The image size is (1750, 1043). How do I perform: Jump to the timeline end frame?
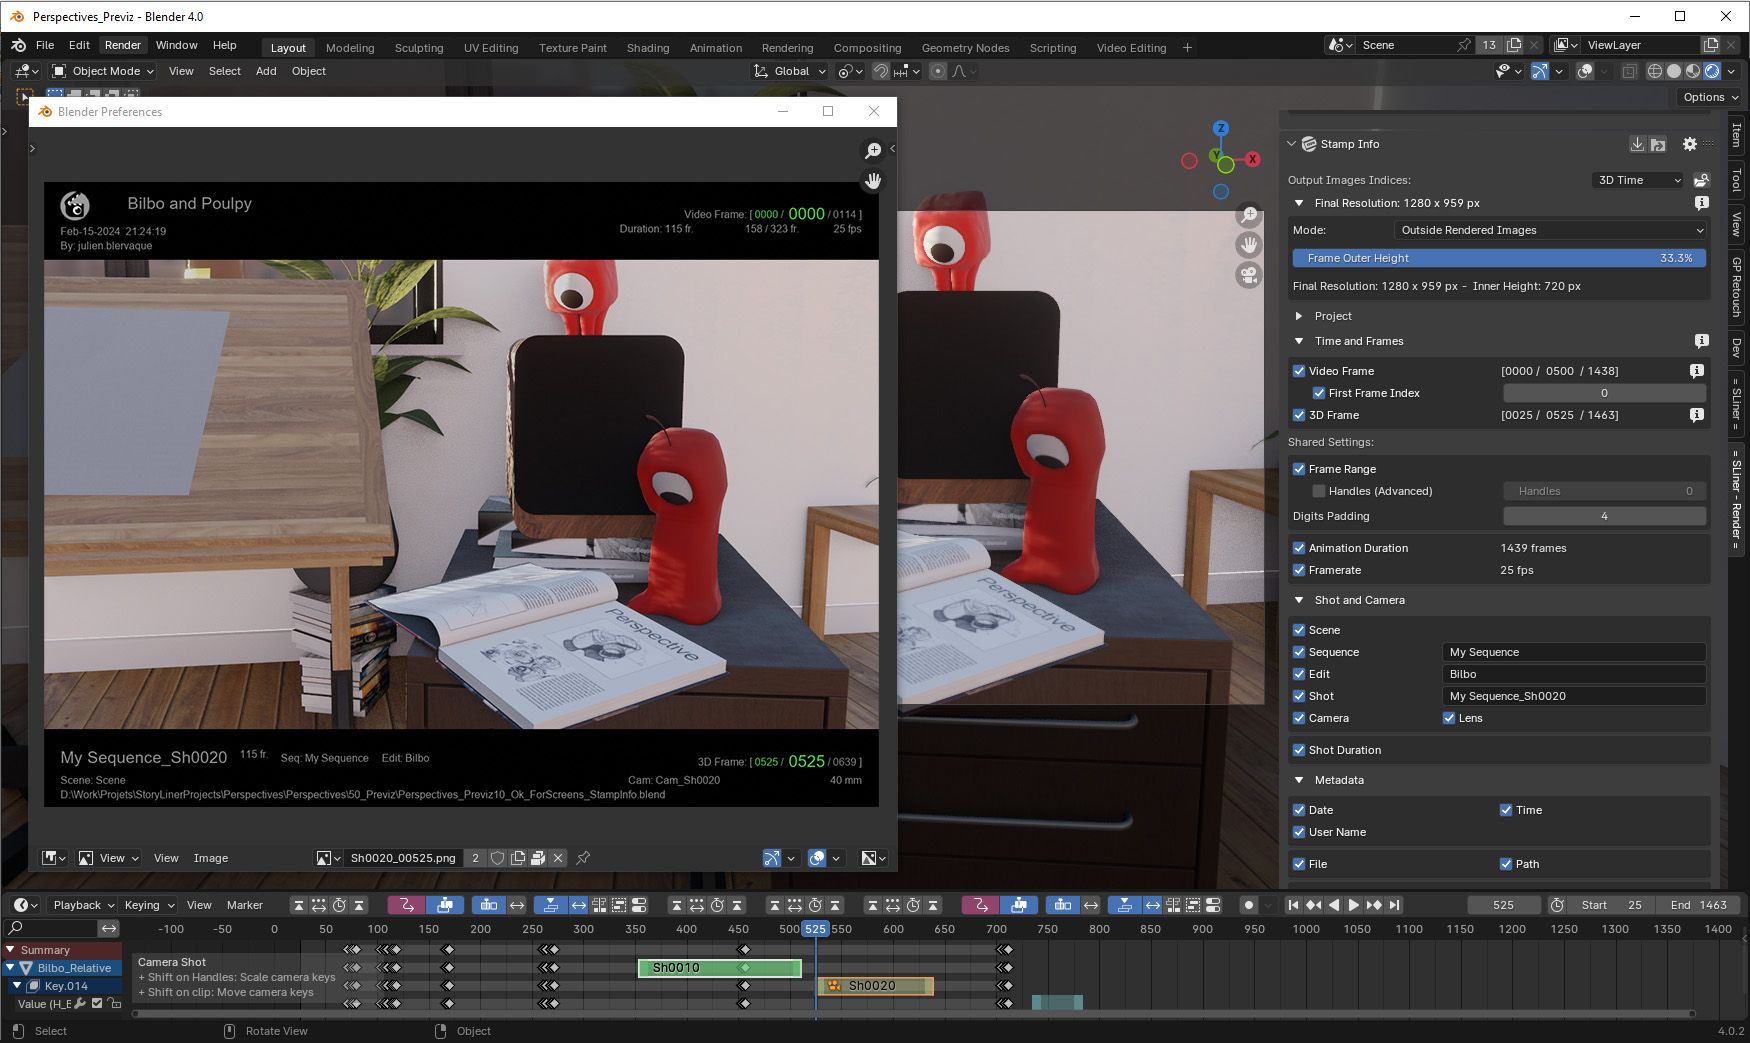point(1395,905)
